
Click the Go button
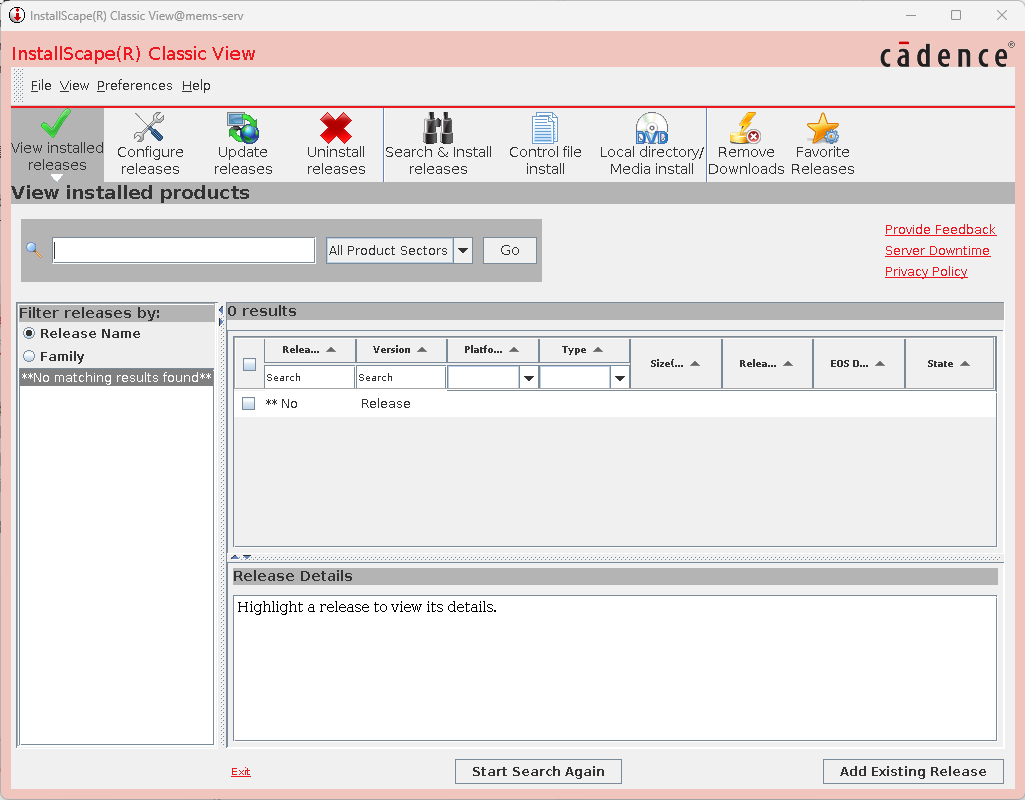coord(510,250)
